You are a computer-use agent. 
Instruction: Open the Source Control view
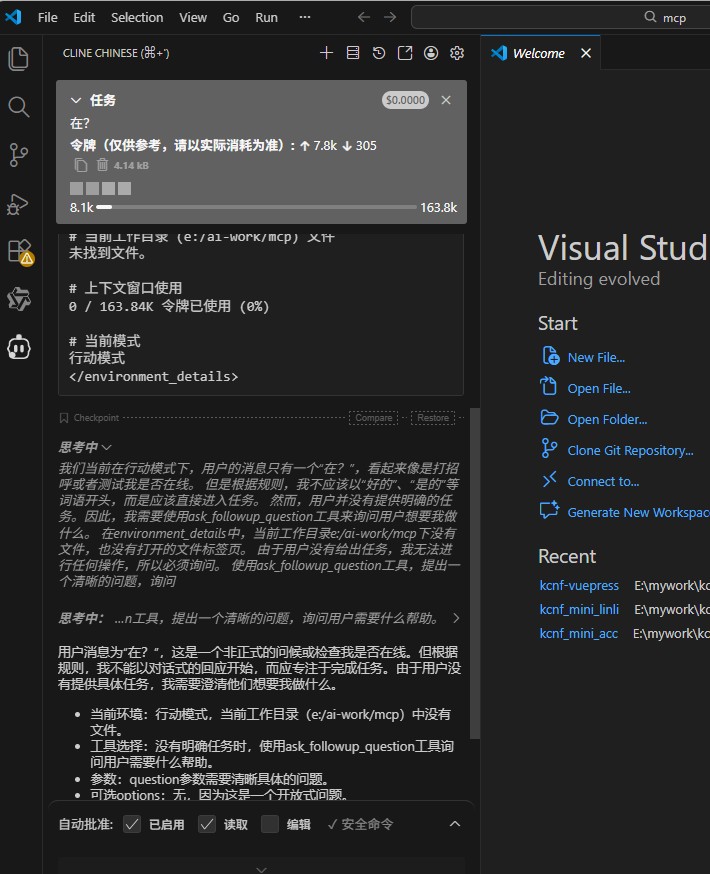pyautogui.click(x=19, y=155)
